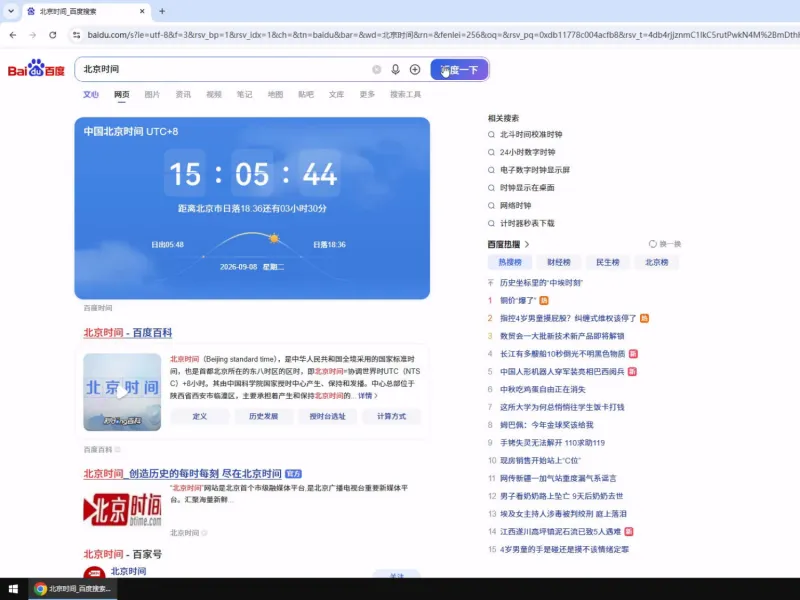Image resolution: width=800 pixels, height=600 pixels.
Task: Click the pinned top item 历史坐标里的"中埃时刻"
Action: (x=541, y=283)
